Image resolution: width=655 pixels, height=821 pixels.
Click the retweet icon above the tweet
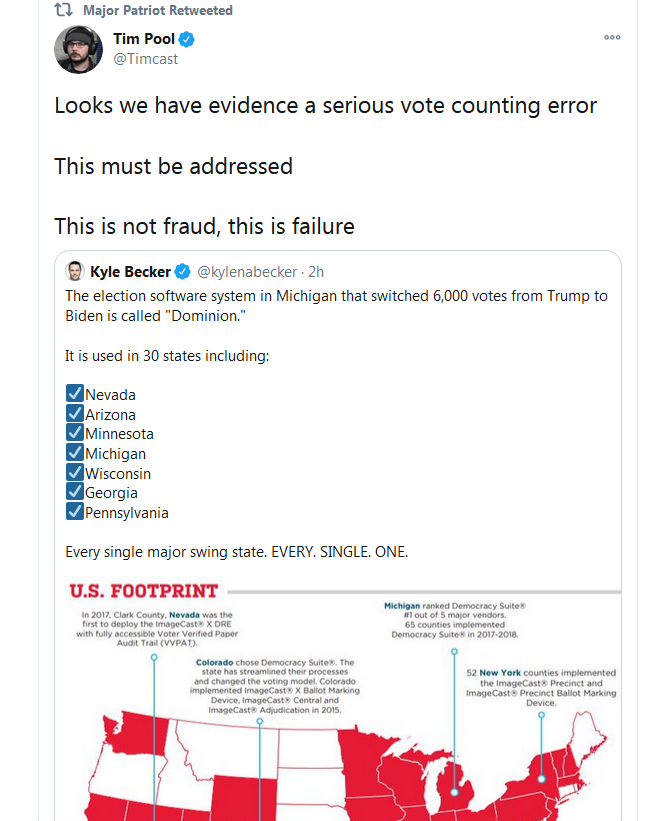pyautogui.click(x=62, y=10)
